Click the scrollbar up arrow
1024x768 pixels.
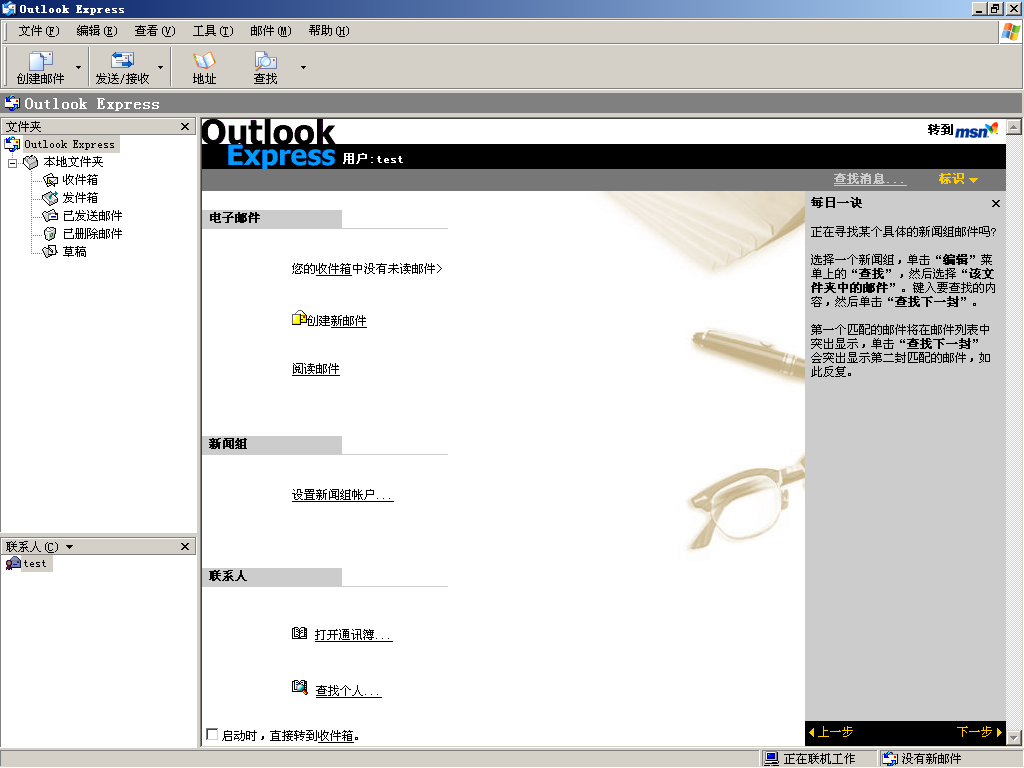(1014, 127)
